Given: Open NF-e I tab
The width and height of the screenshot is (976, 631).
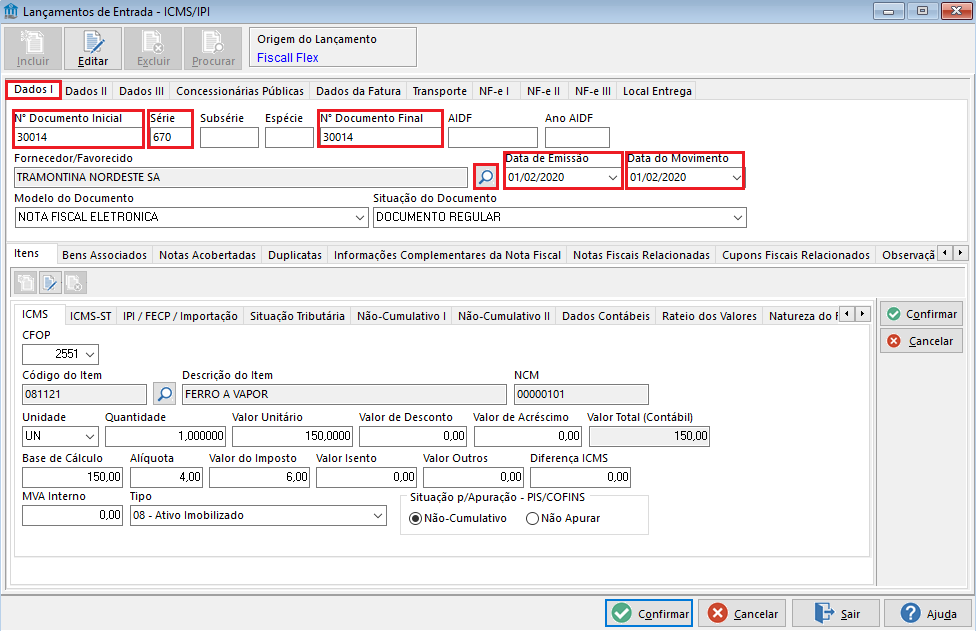Looking at the screenshot, I should pos(494,91).
